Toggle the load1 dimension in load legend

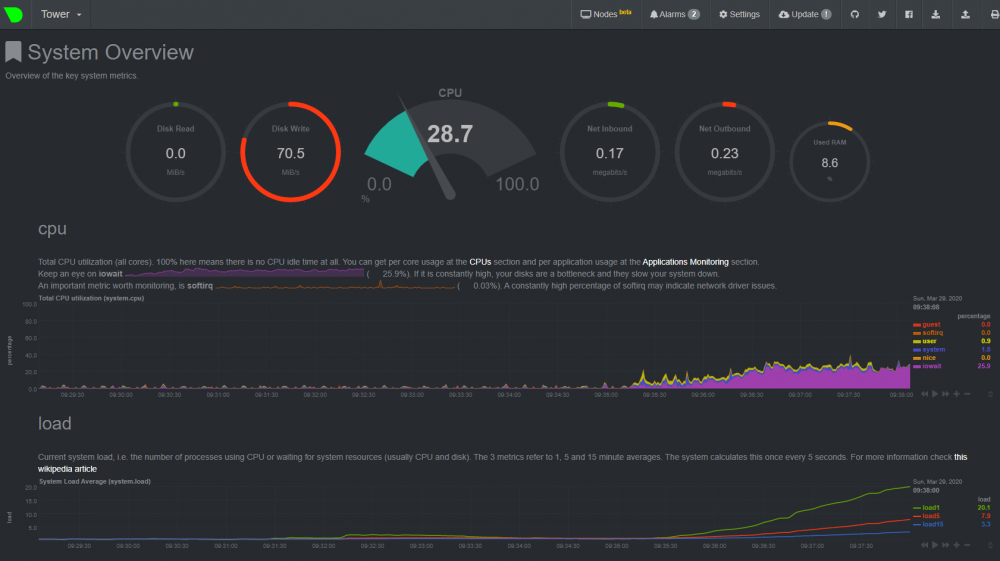(x=930, y=507)
